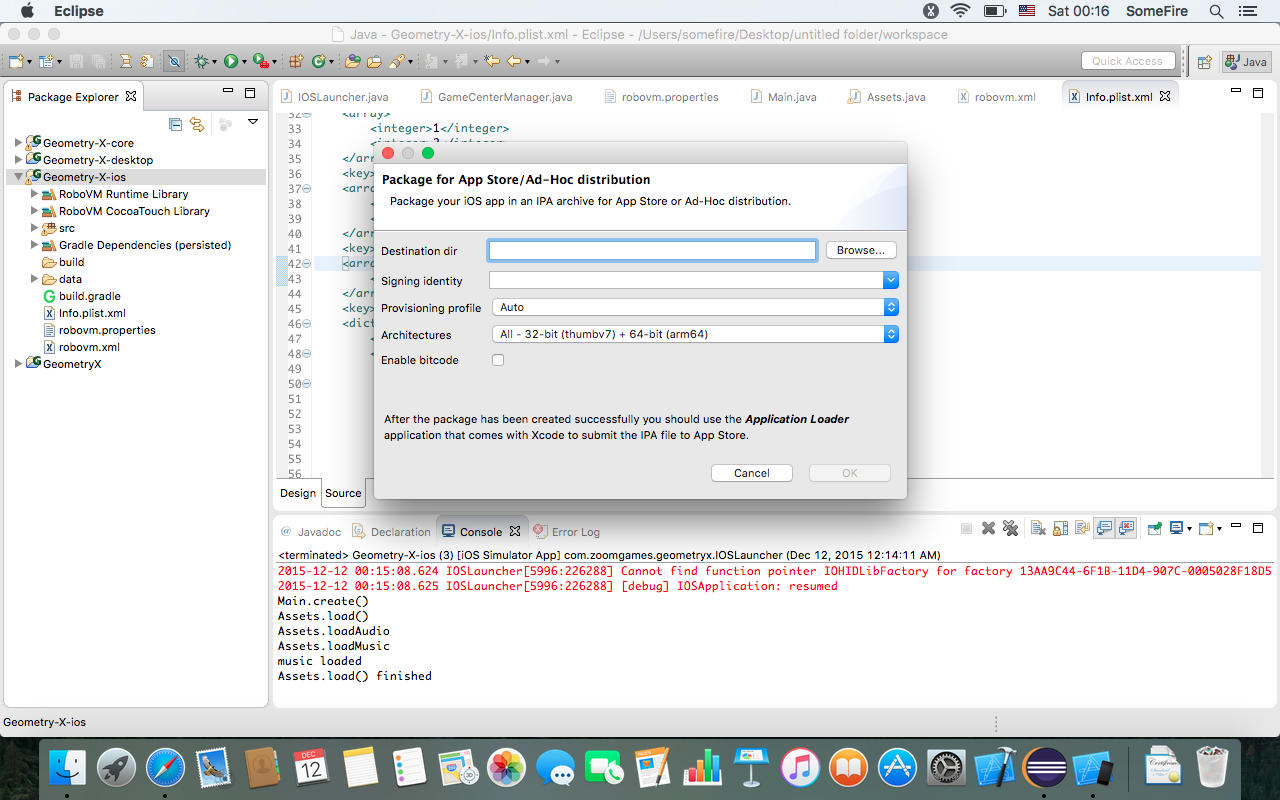
Task: Open Launchpad from the Dock
Action: click(x=117, y=767)
